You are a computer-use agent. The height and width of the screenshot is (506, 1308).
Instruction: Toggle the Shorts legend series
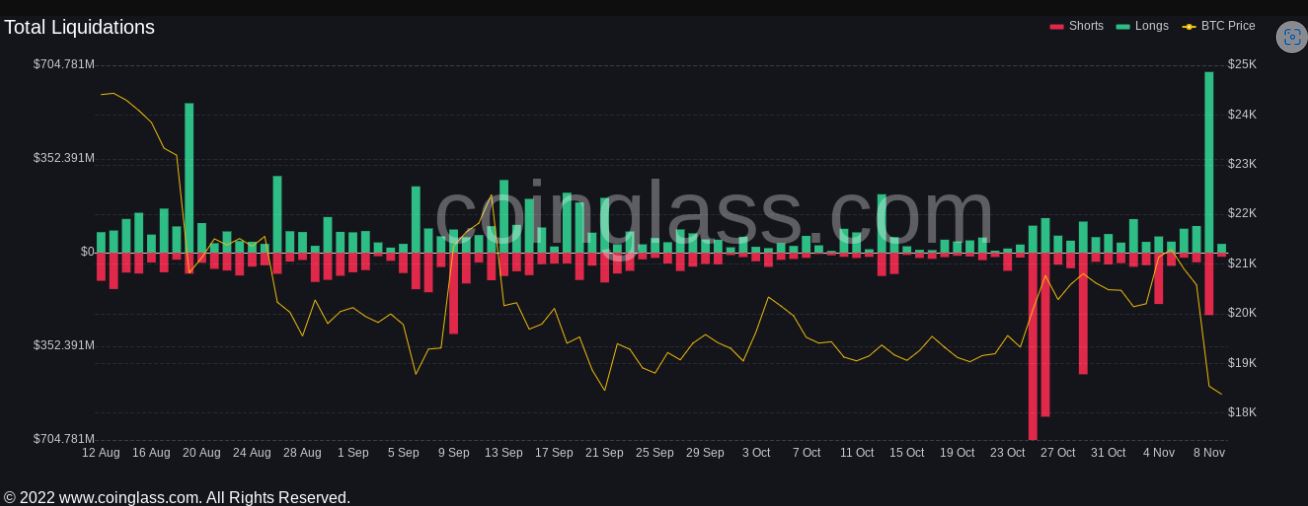(1076, 26)
